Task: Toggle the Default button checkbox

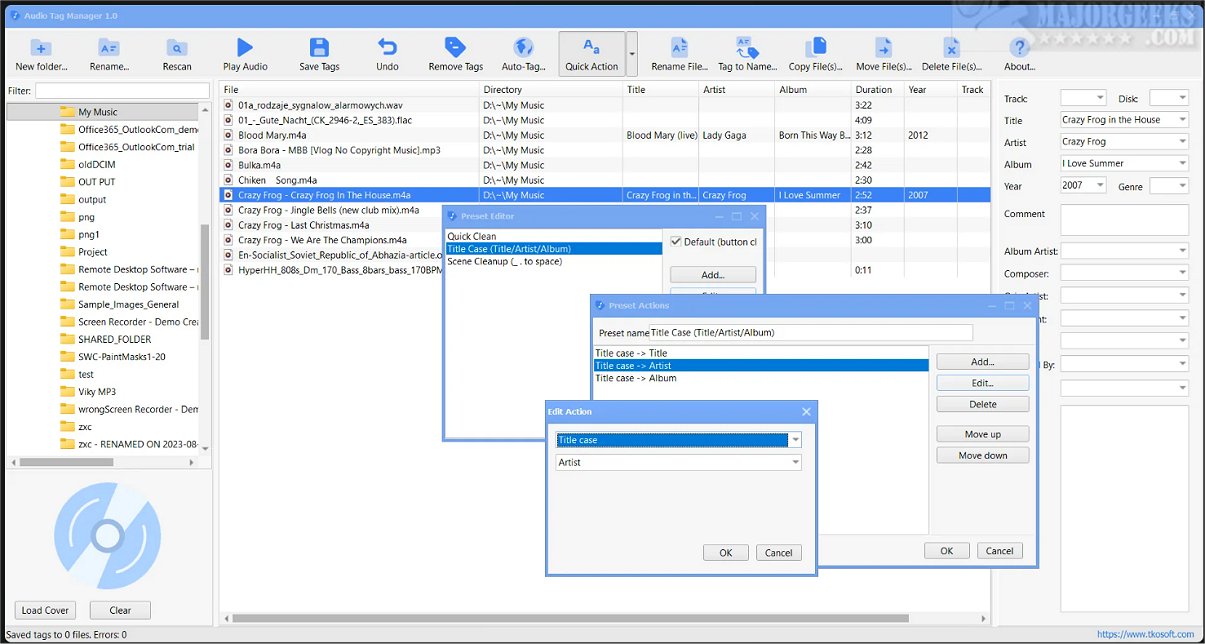Action: pyautogui.click(x=675, y=241)
